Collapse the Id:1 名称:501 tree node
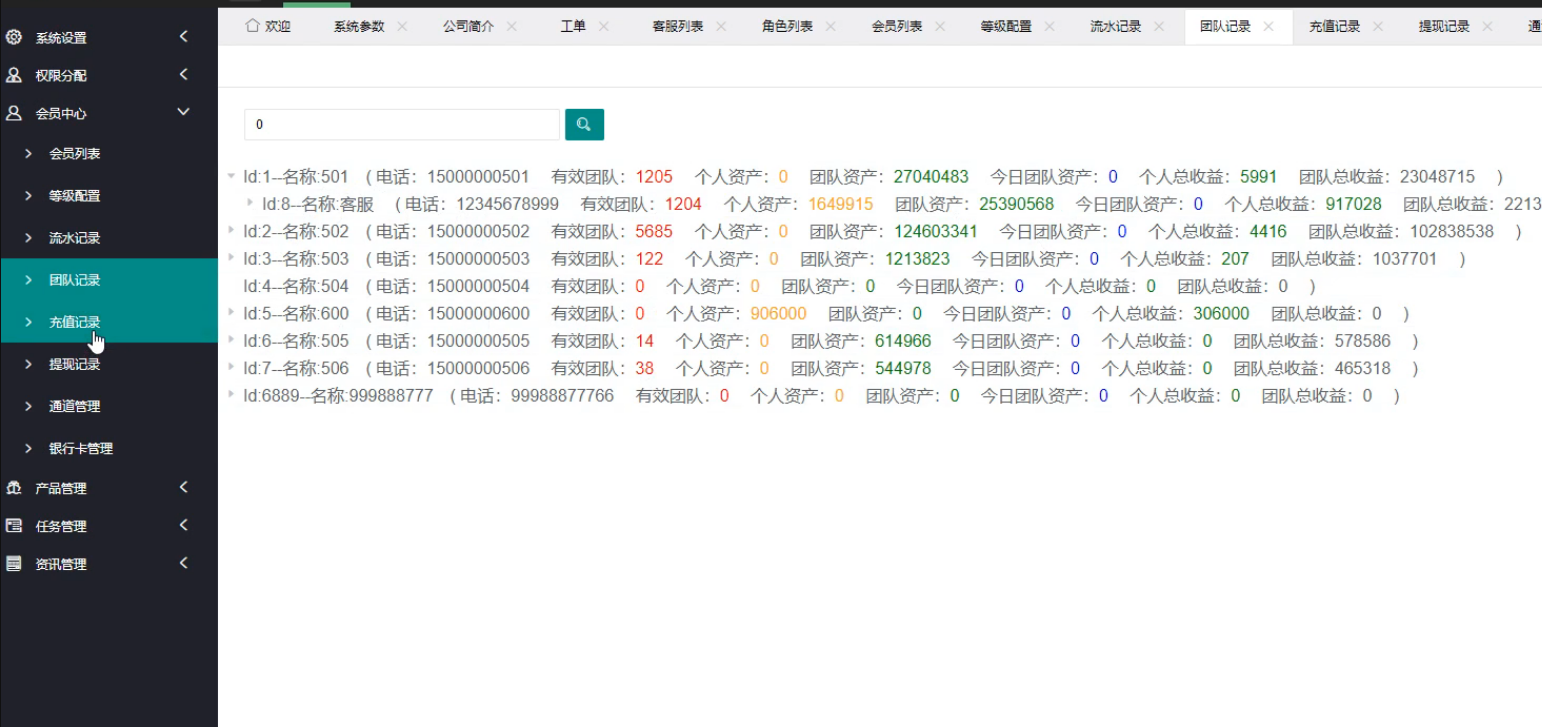The height and width of the screenshot is (727, 1542). click(x=233, y=176)
